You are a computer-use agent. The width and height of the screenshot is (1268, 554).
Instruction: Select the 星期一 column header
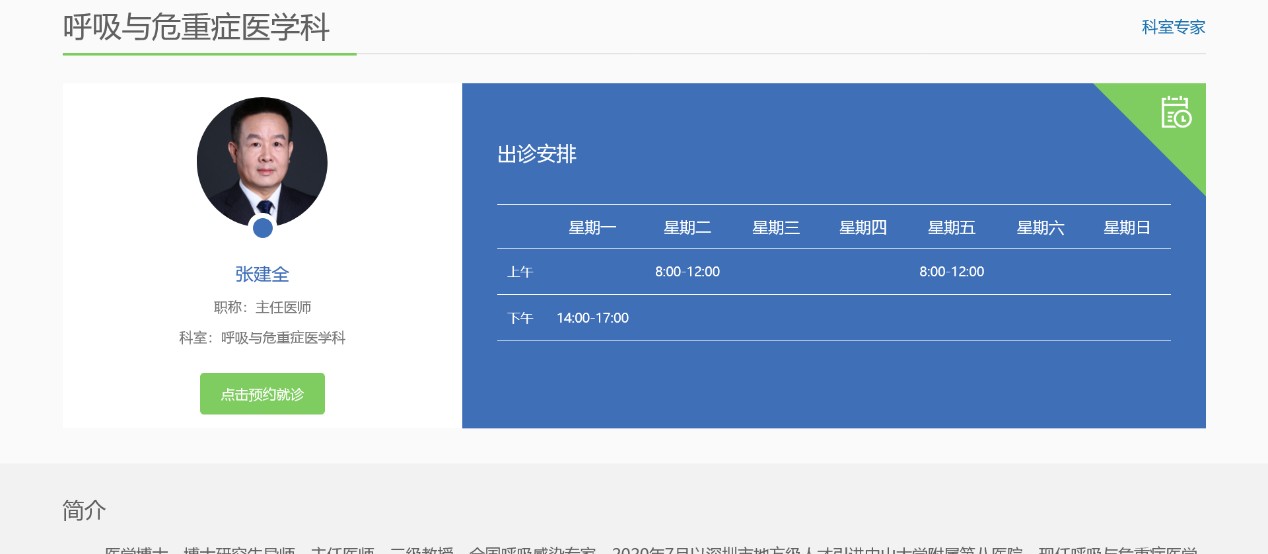click(592, 228)
